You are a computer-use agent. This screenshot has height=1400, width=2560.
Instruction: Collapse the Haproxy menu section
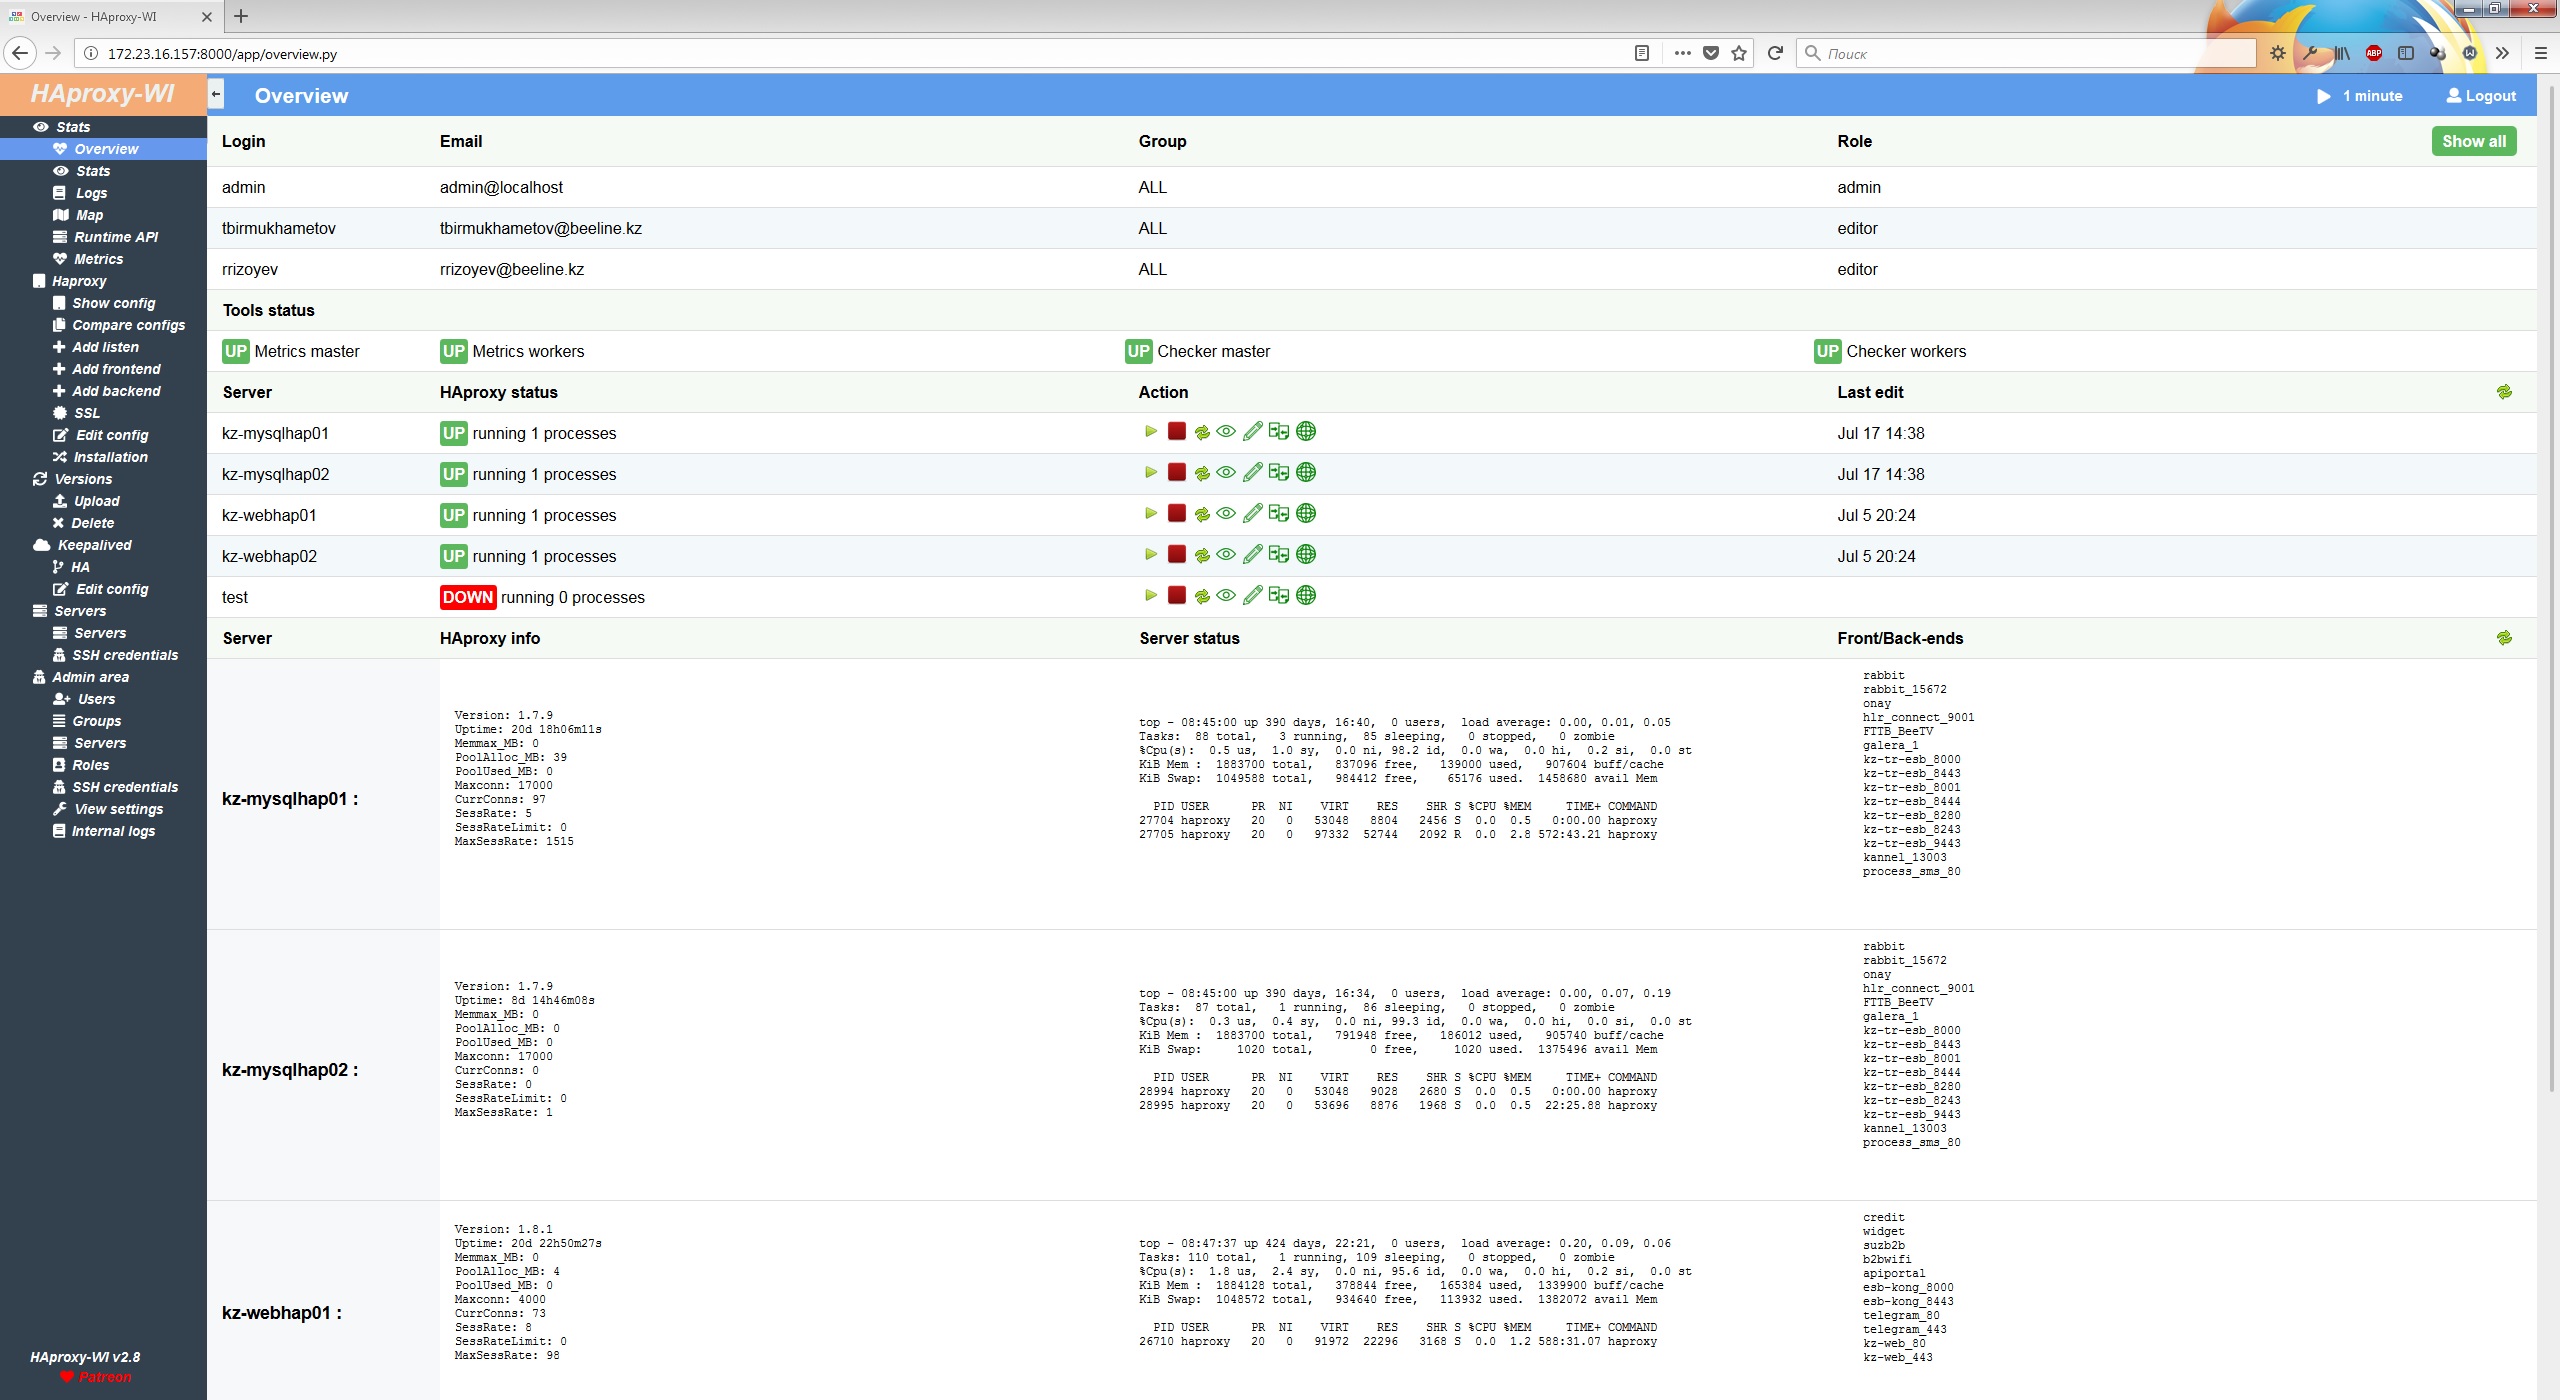click(x=78, y=281)
